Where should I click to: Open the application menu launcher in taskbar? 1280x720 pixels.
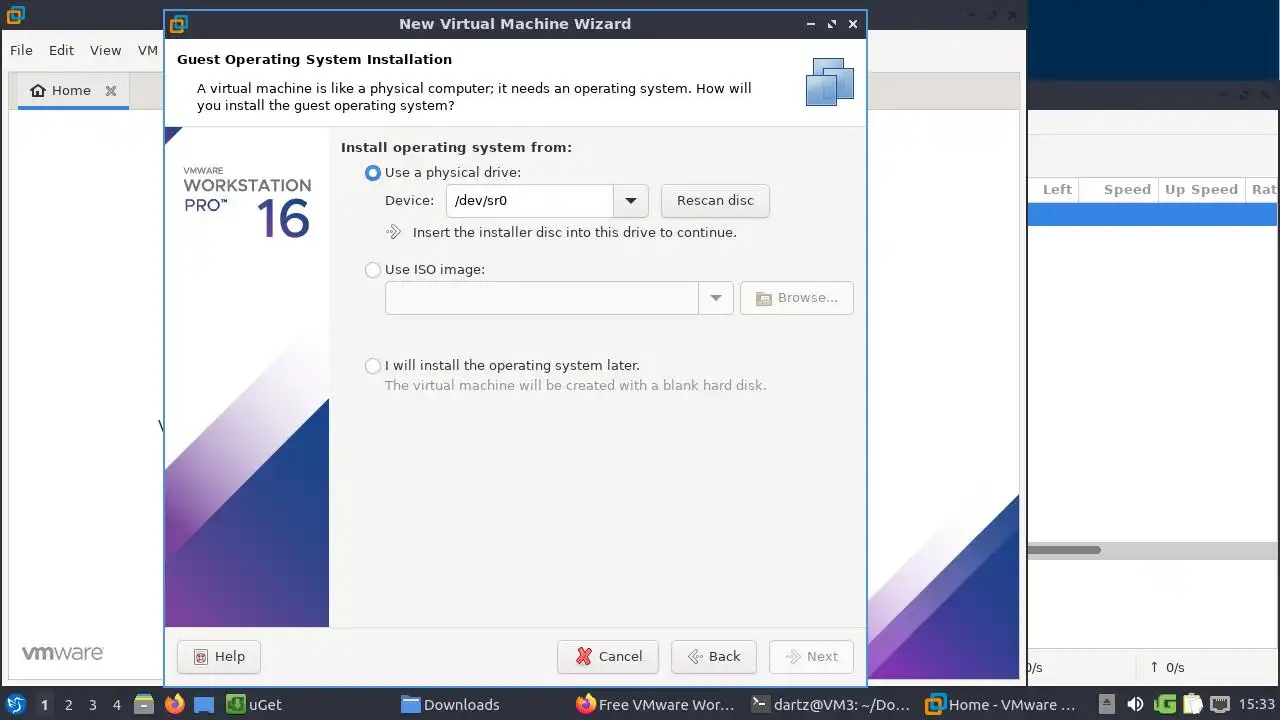pos(16,705)
